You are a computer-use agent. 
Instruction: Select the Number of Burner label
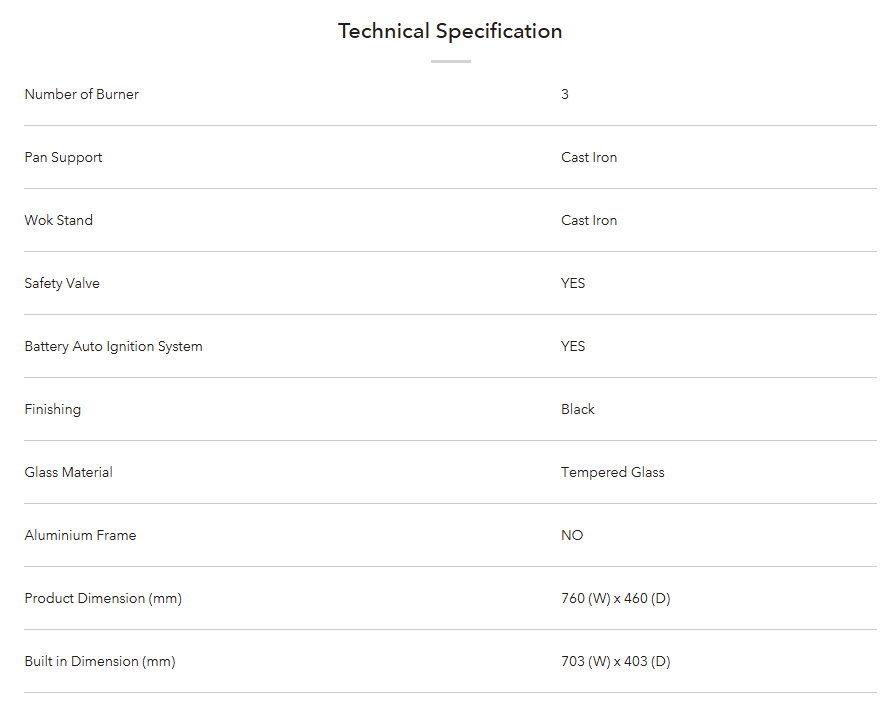pyautogui.click(x=81, y=94)
